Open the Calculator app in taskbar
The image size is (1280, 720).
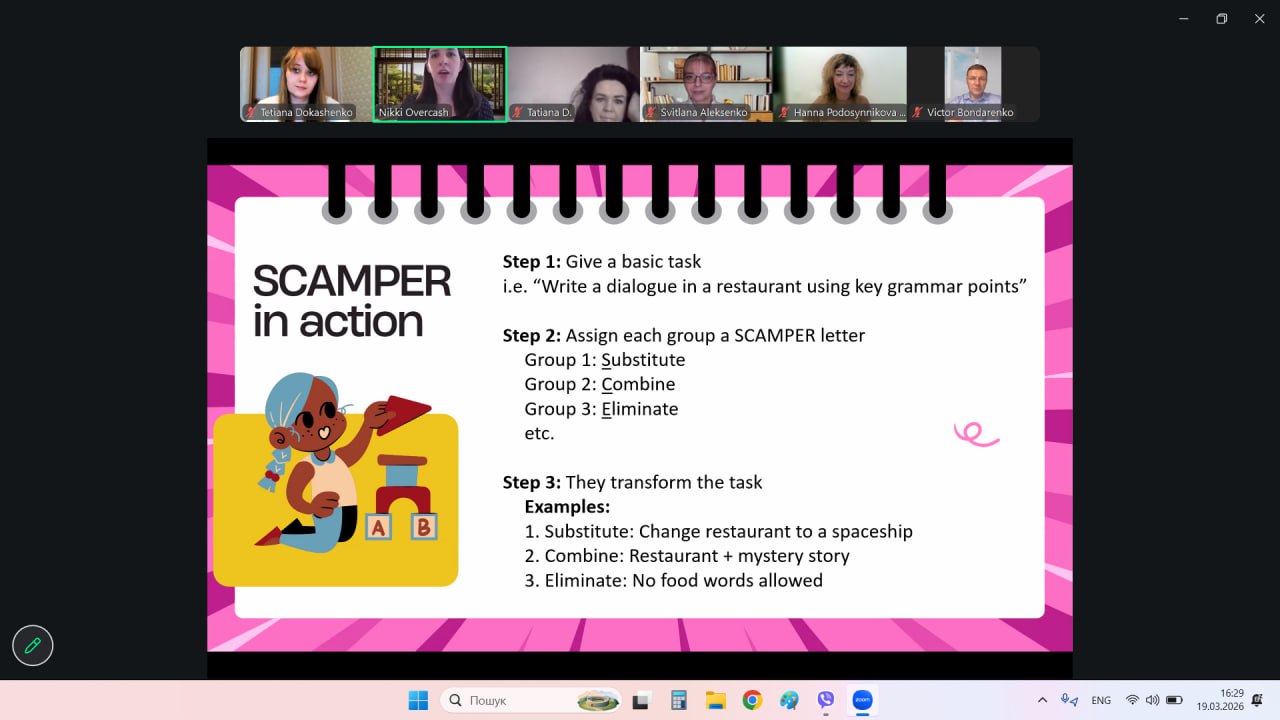[678, 700]
